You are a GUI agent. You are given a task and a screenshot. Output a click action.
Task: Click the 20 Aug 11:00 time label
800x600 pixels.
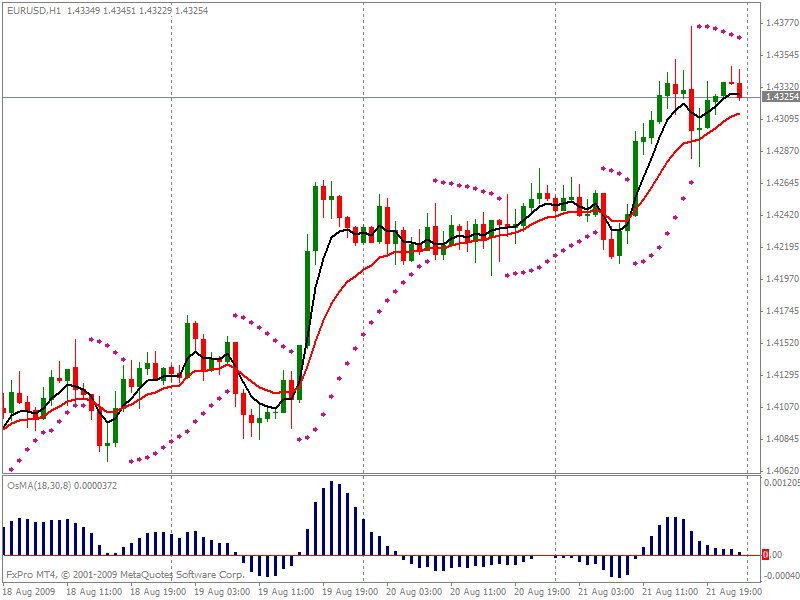click(x=476, y=592)
